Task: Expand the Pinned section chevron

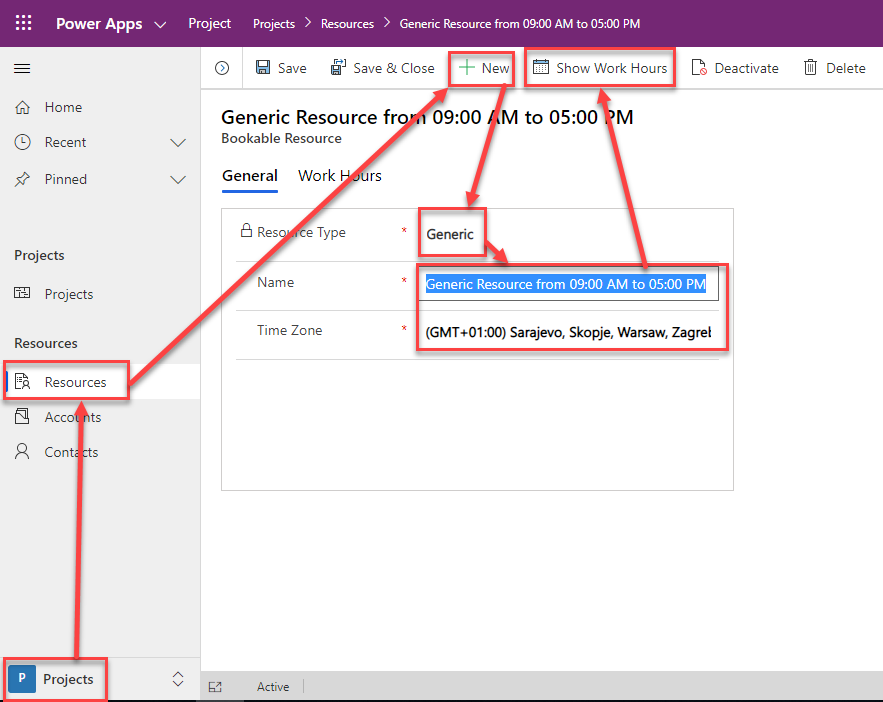Action: click(x=178, y=180)
